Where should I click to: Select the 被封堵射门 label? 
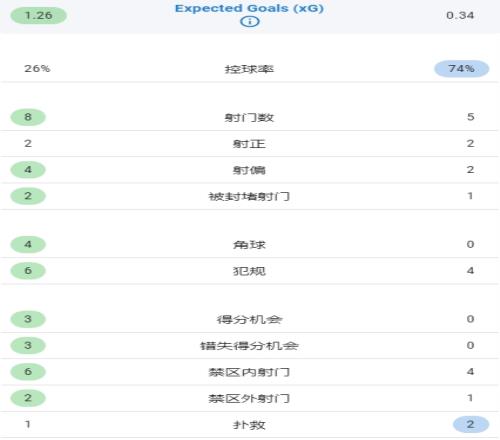(249, 196)
